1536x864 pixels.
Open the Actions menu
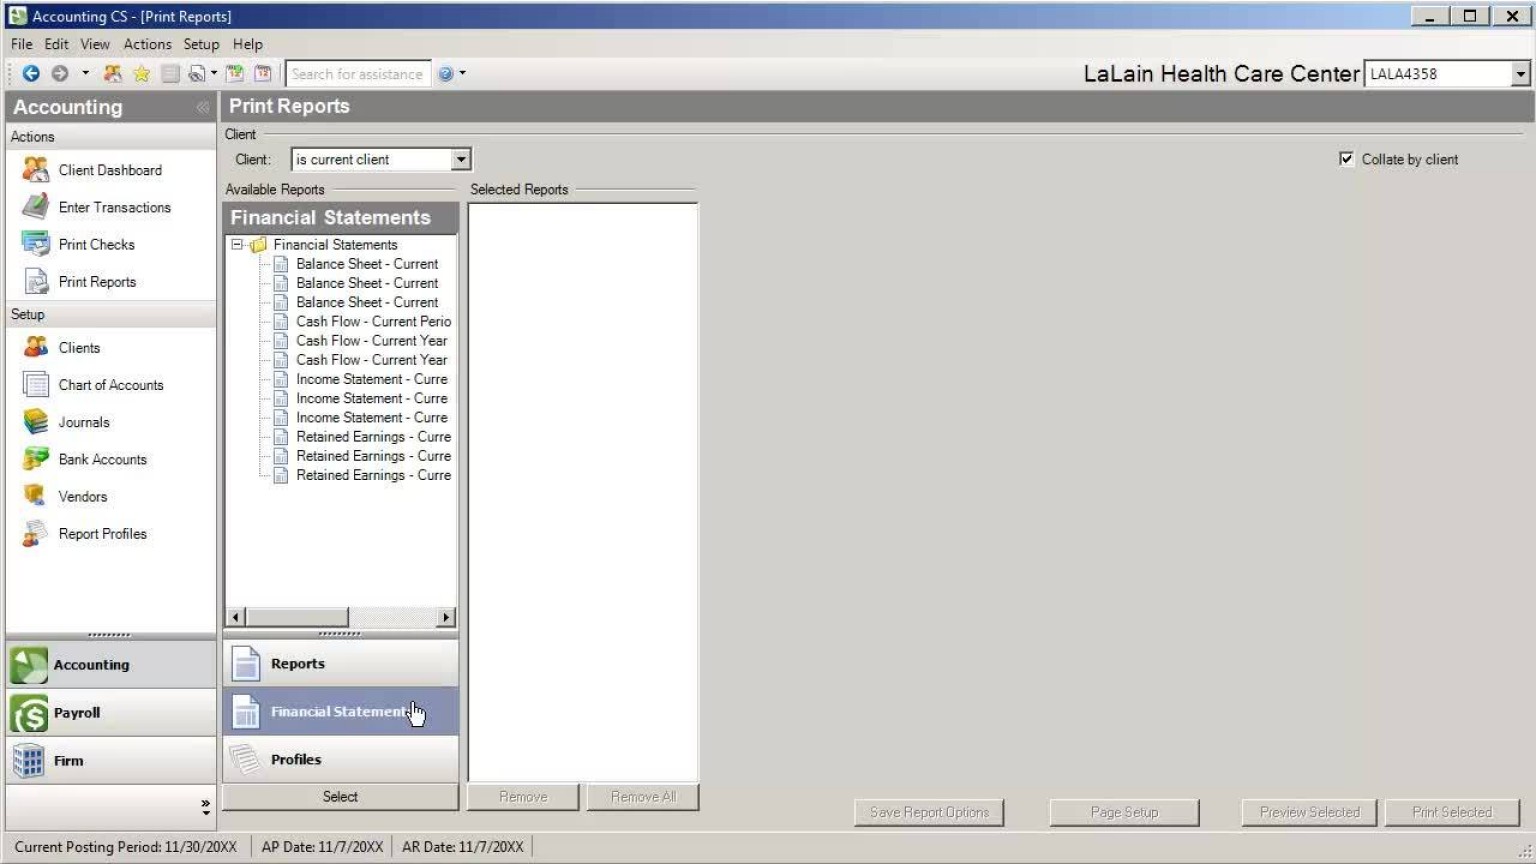pos(147,44)
